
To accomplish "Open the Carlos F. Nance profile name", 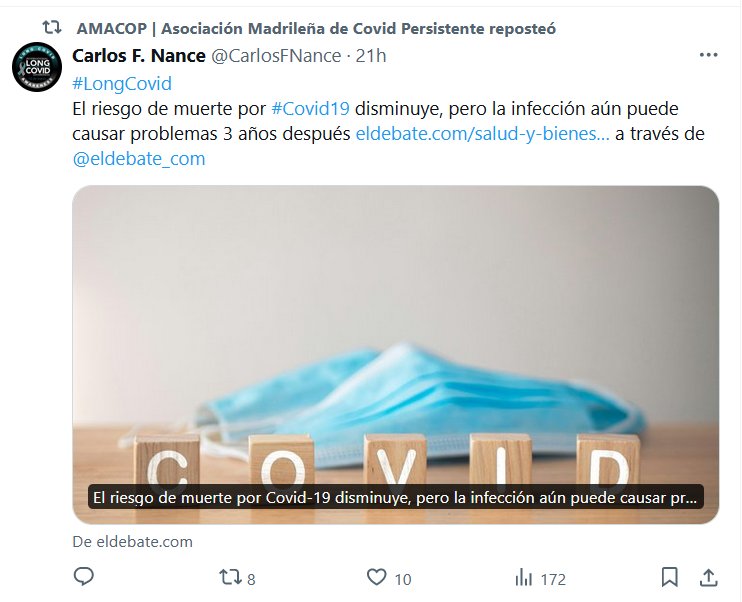I will click(139, 56).
